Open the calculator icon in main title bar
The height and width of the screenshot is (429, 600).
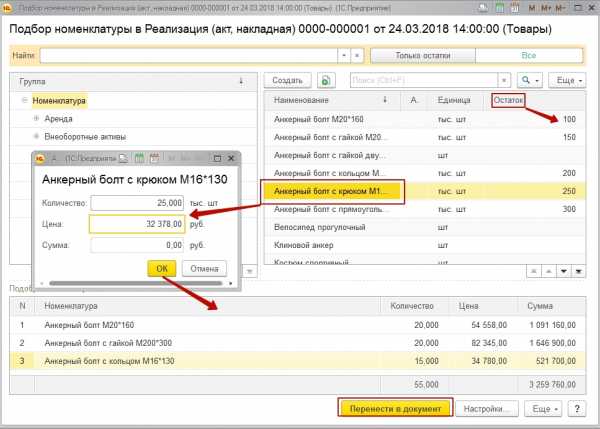[x=499, y=8]
